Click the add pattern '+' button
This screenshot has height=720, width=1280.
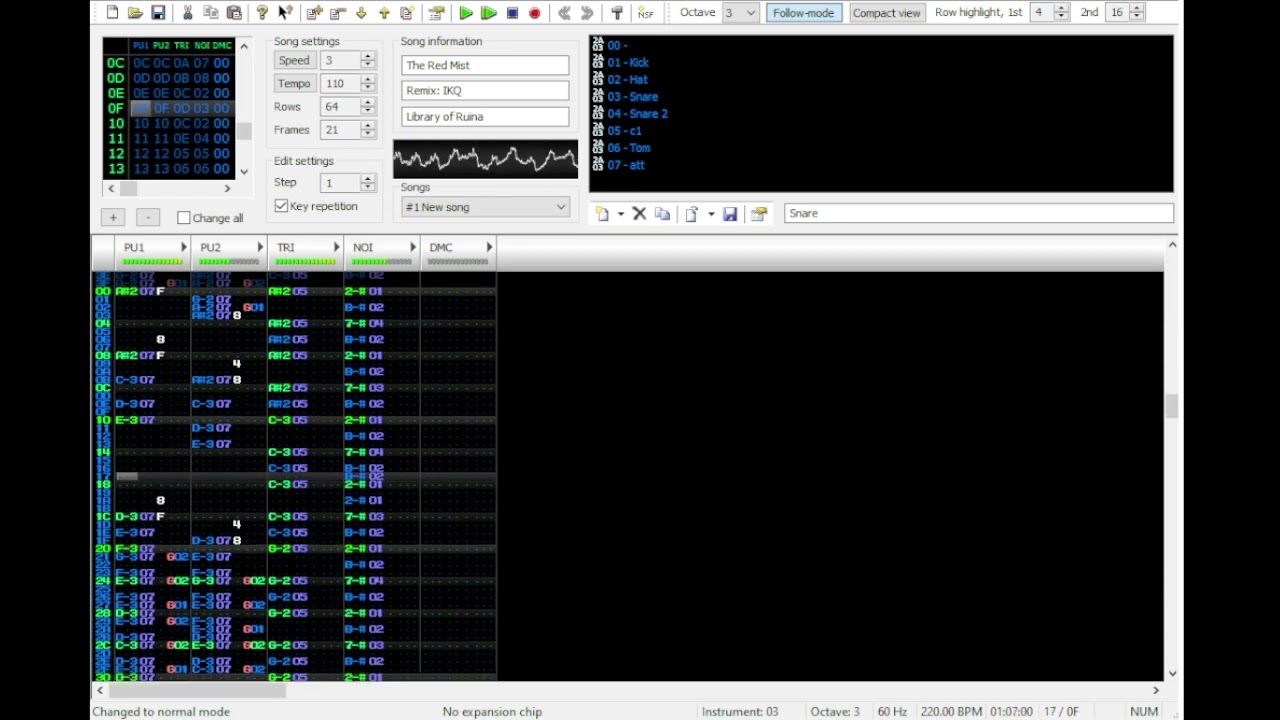pyautogui.click(x=113, y=218)
